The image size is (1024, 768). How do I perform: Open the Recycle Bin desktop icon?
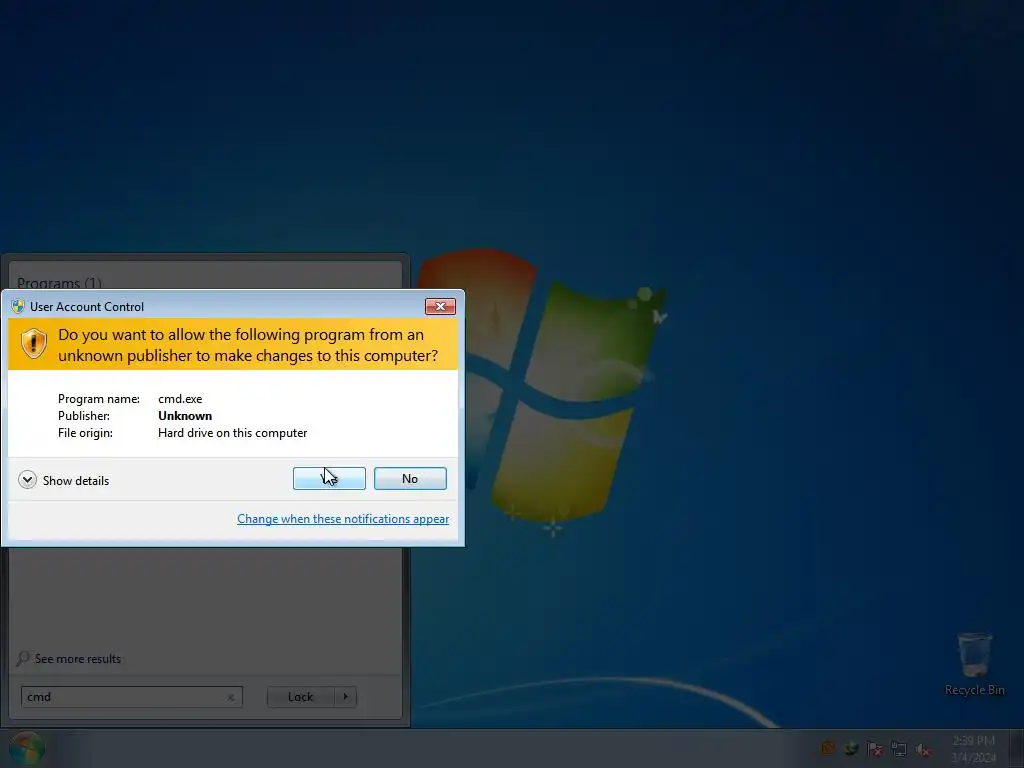point(974,664)
